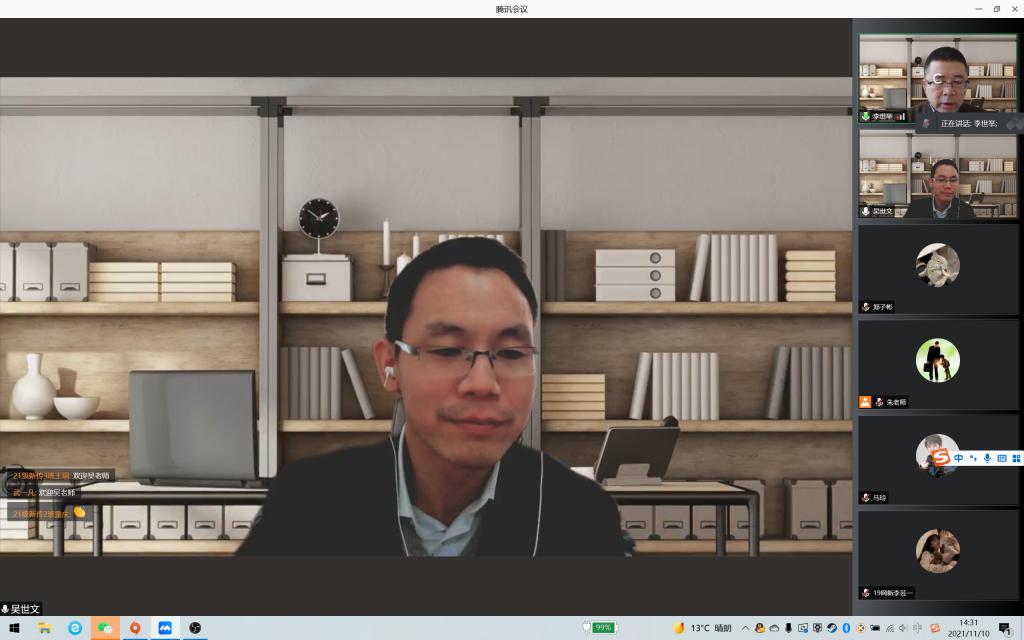
Task: Toggle the Sogou voice input microphone
Action: [987, 457]
